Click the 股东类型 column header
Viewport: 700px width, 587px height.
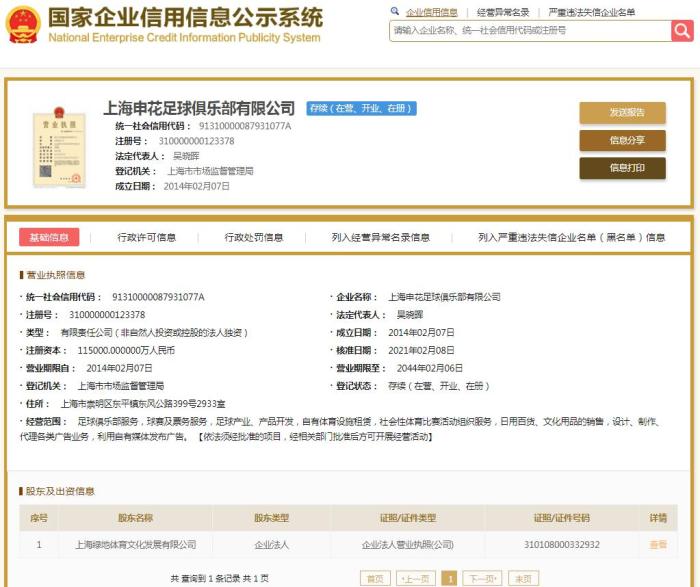[x=271, y=518]
